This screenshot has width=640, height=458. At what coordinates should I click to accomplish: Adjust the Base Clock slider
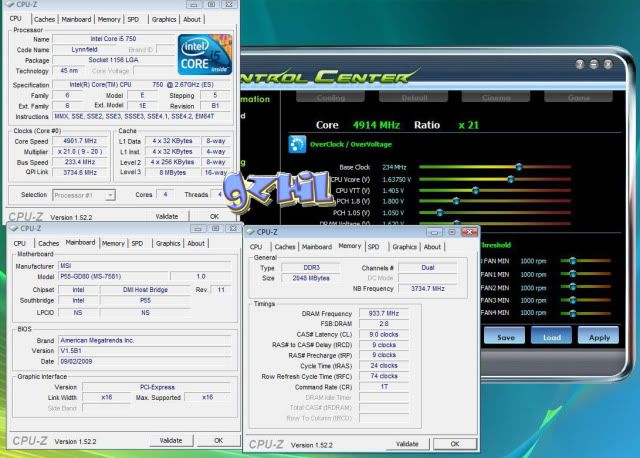point(518,167)
